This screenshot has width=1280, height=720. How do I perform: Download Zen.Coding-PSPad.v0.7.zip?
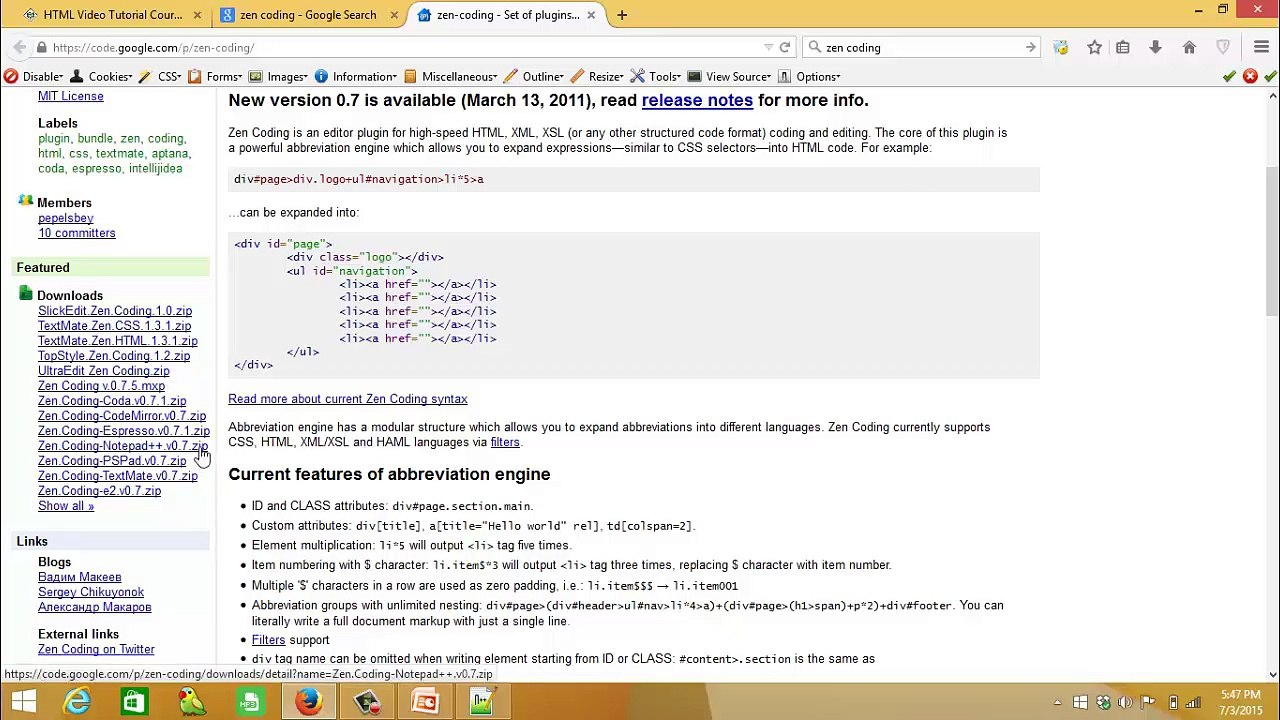(x=112, y=461)
